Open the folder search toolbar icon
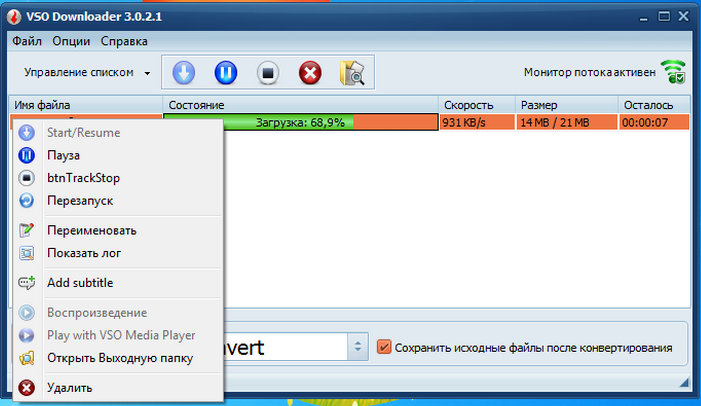This screenshot has height=406, width=701. tap(352, 73)
